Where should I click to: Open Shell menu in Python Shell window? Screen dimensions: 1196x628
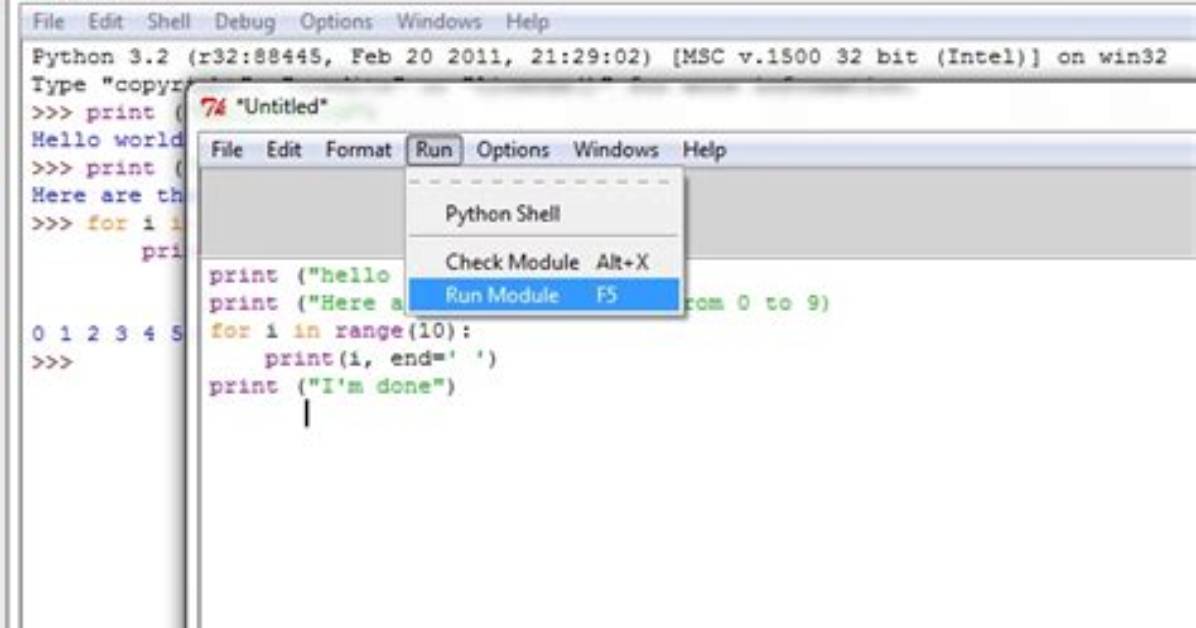169,22
